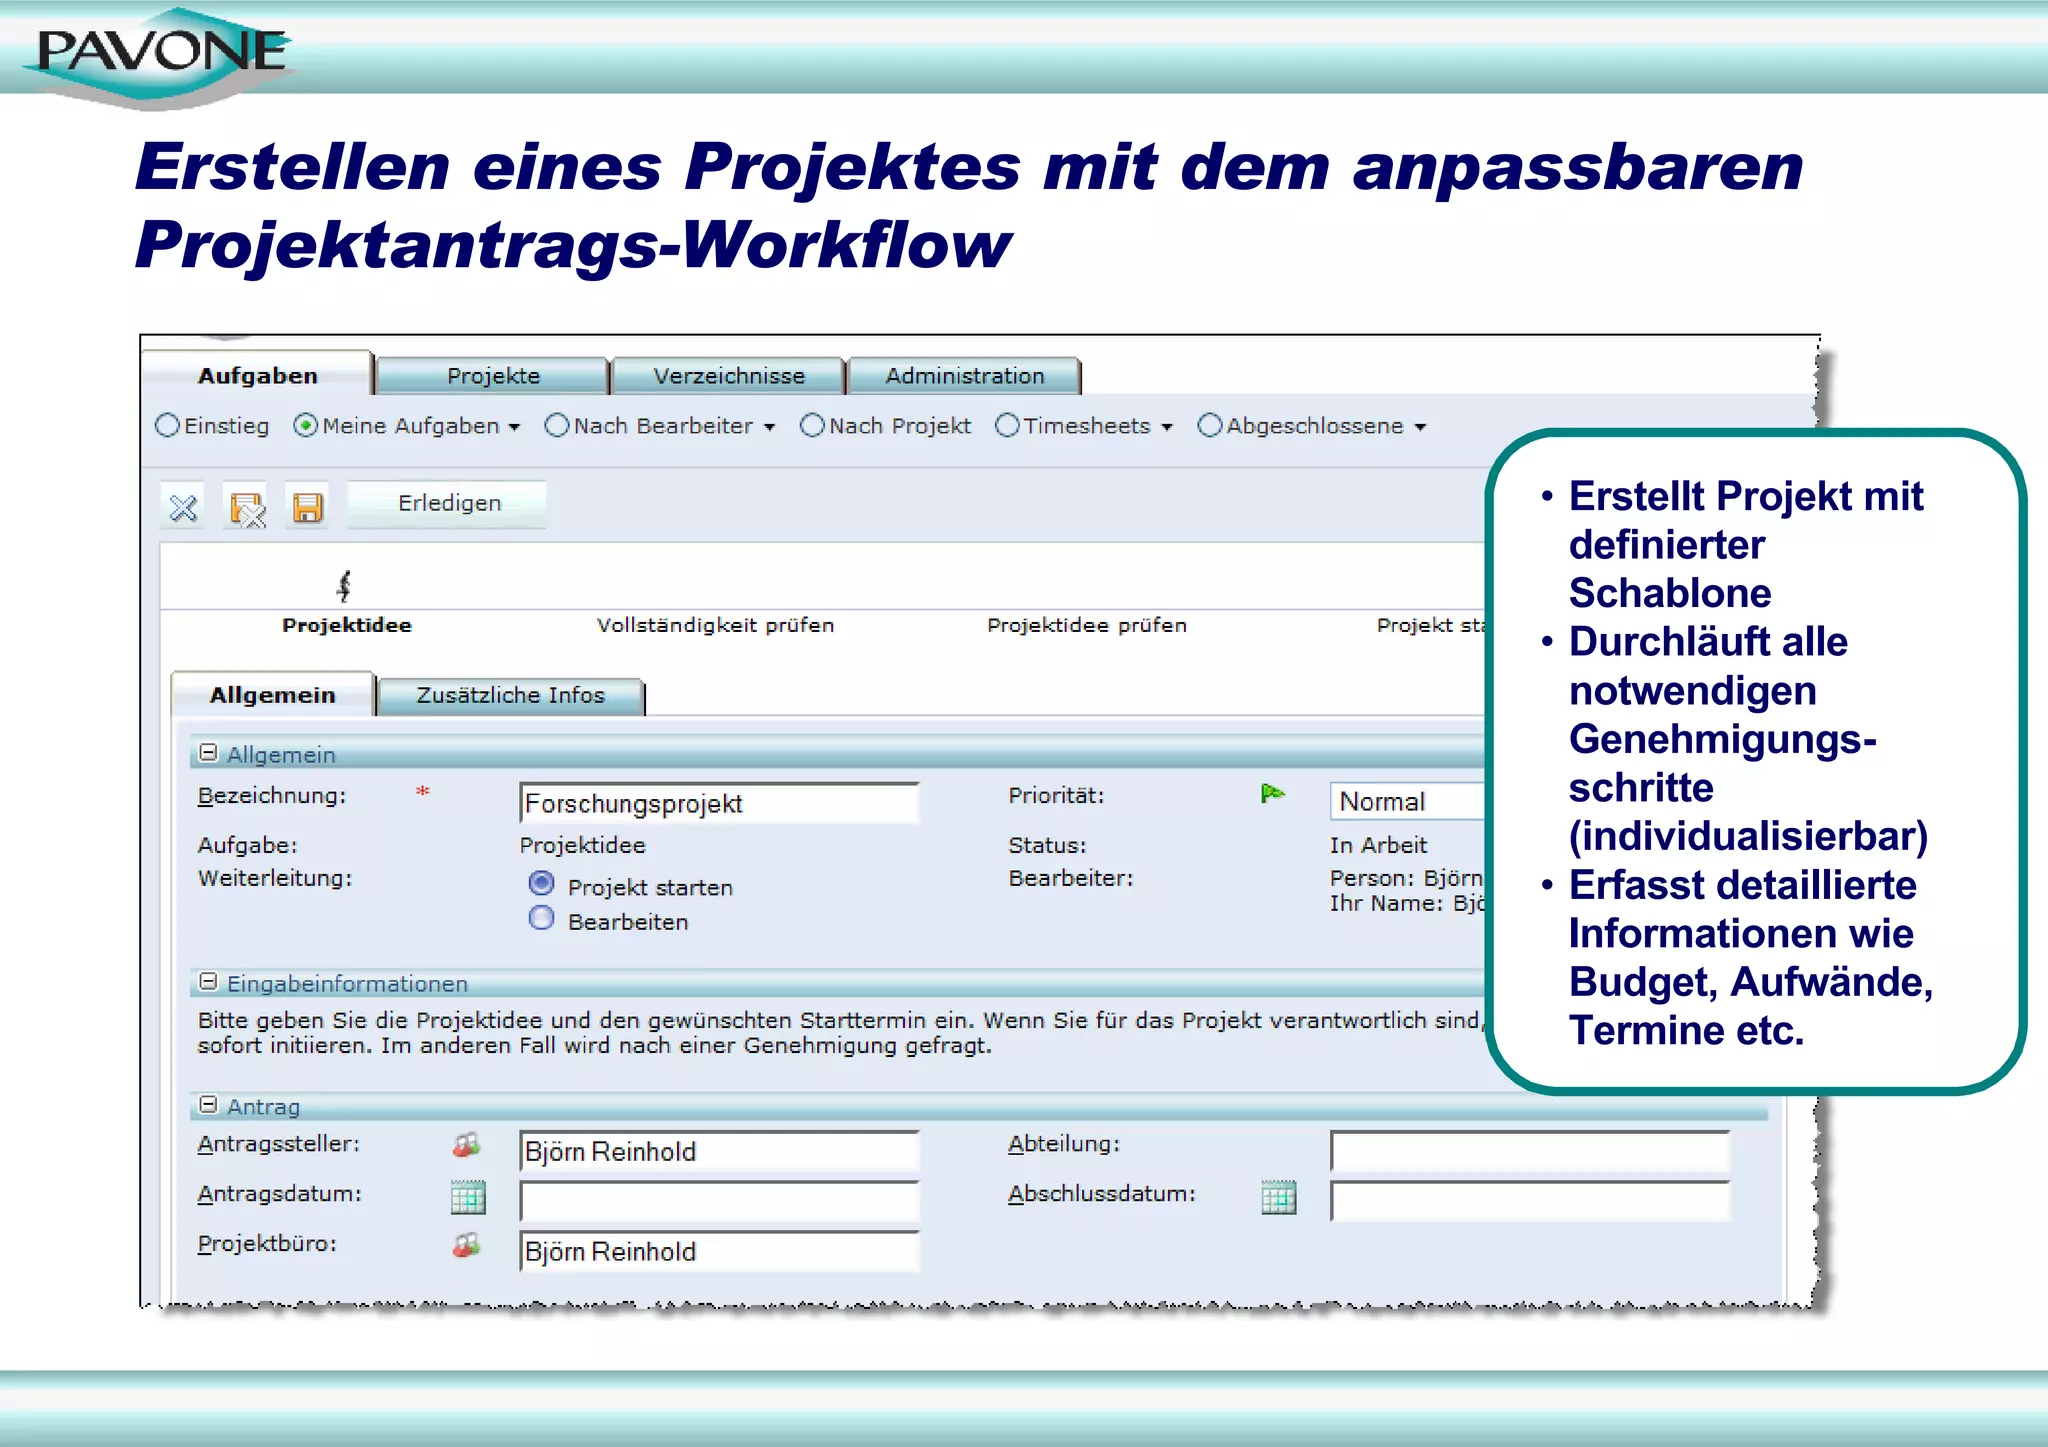Image resolution: width=2048 pixels, height=1447 pixels.
Task: Click the empty Antragsdatum input field
Action: (719, 1201)
